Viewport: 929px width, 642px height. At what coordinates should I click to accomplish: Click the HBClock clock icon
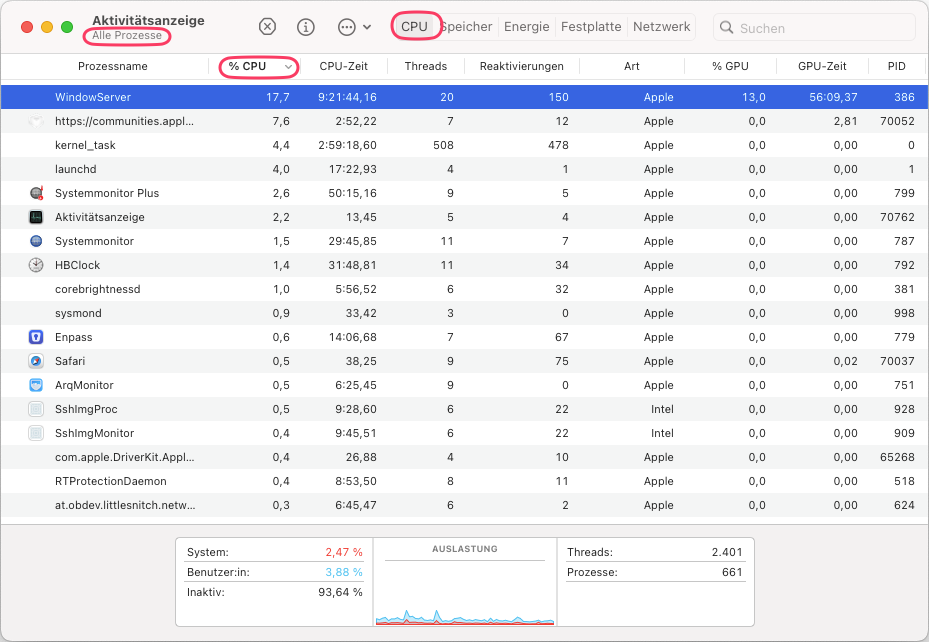click(x=36, y=265)
